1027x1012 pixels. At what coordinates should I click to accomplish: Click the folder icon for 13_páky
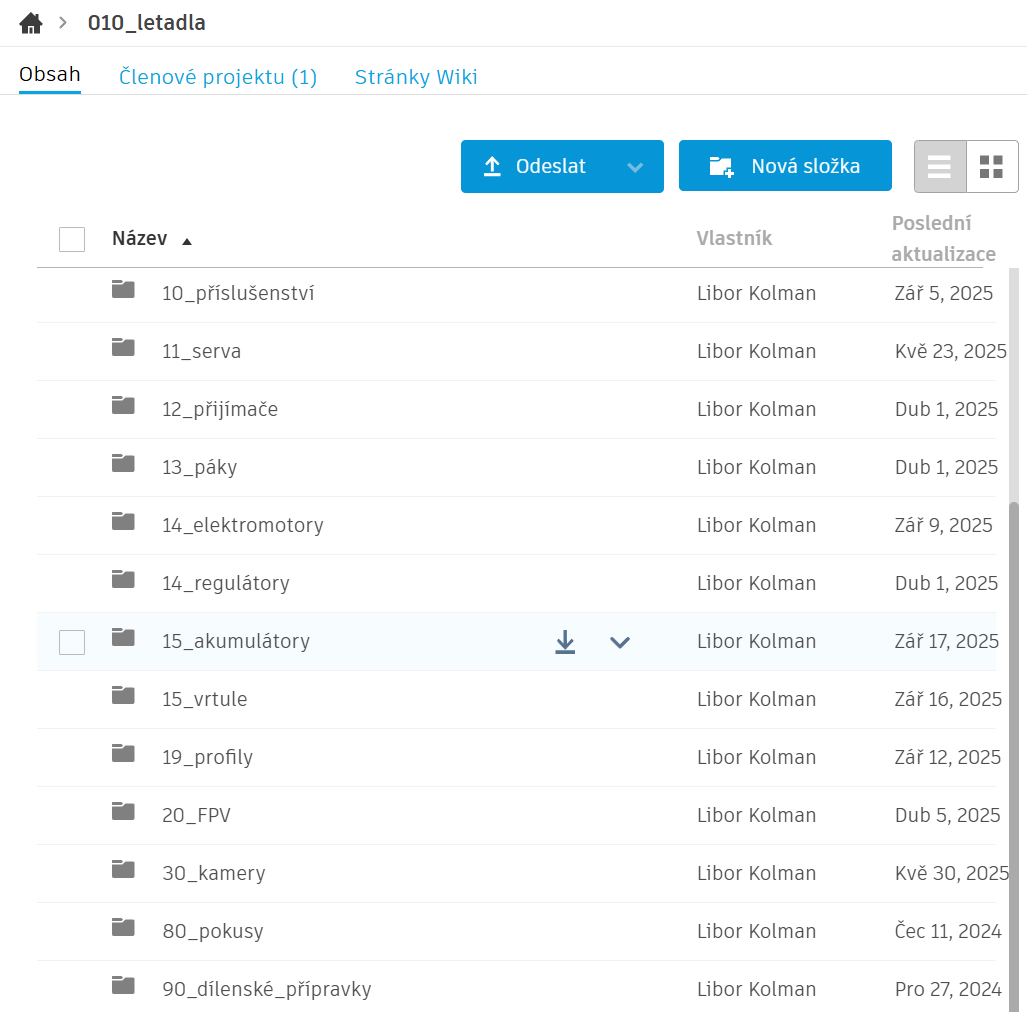click(x=123, y=464)
